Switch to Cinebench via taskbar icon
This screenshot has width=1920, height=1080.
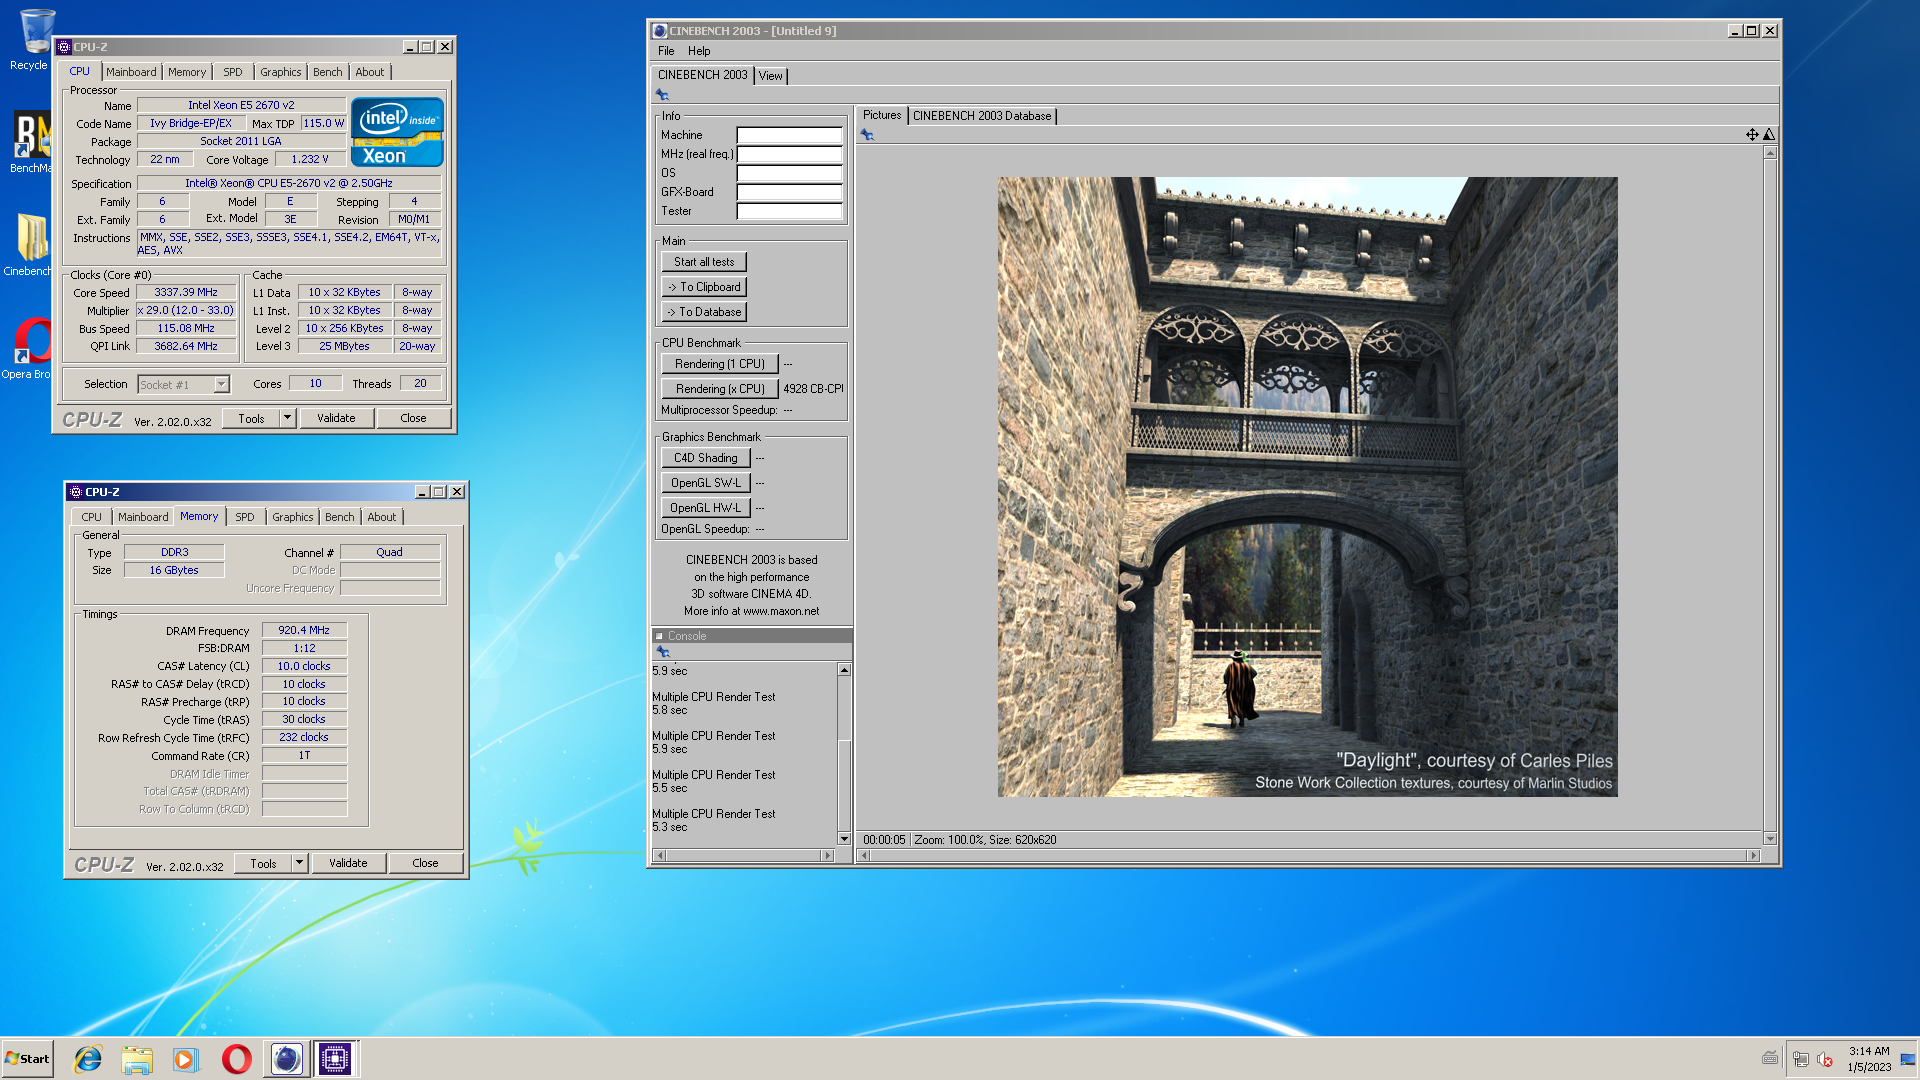(x=286, y=1059)
